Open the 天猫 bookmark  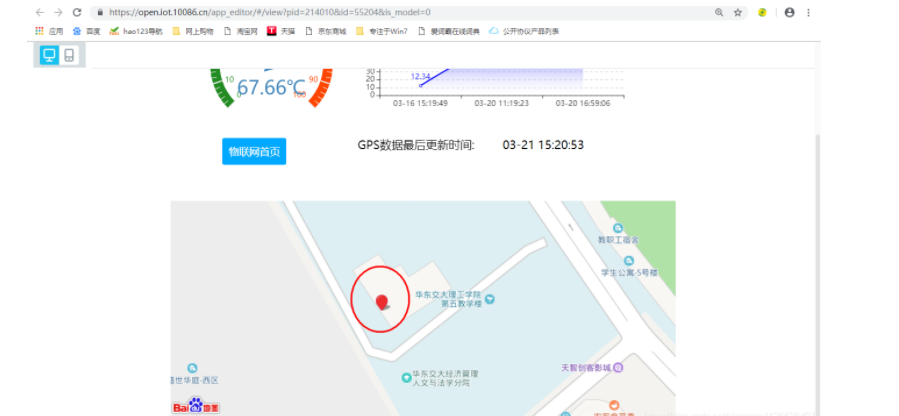point(282,31)
